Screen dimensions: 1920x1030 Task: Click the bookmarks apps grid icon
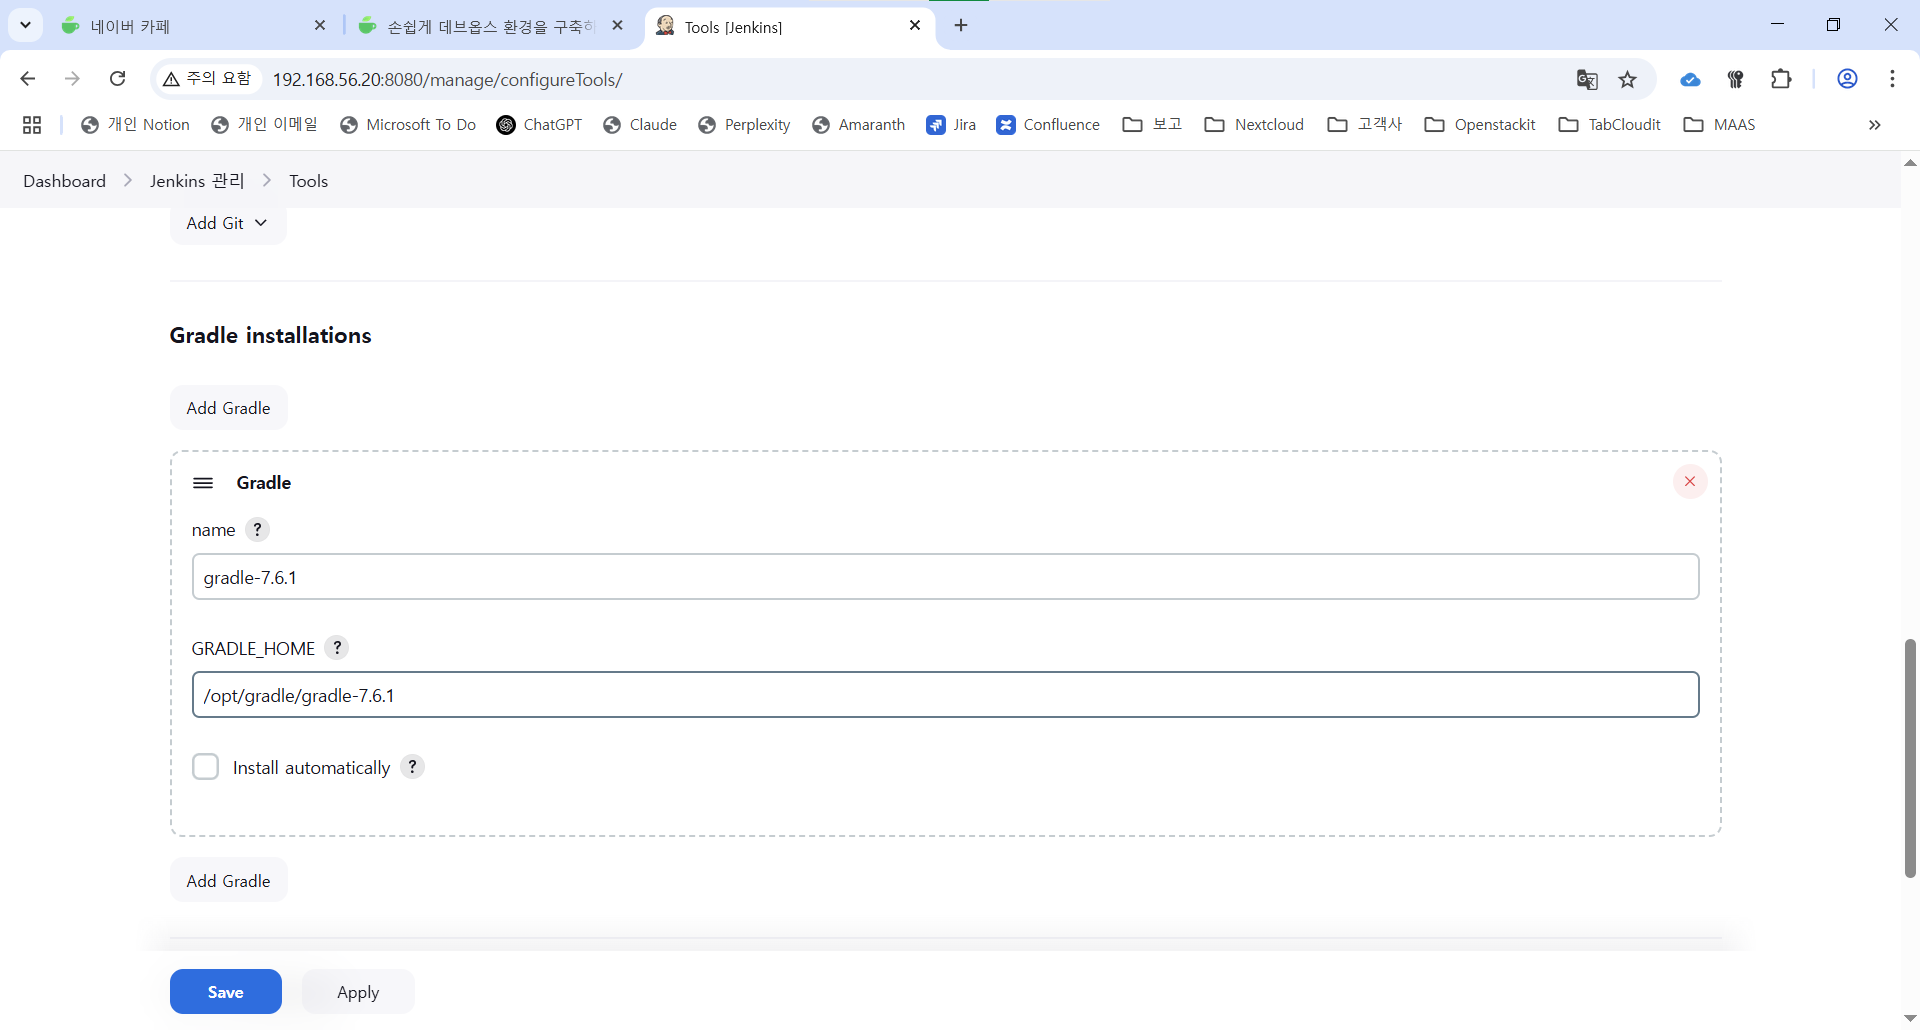point(32,124)
